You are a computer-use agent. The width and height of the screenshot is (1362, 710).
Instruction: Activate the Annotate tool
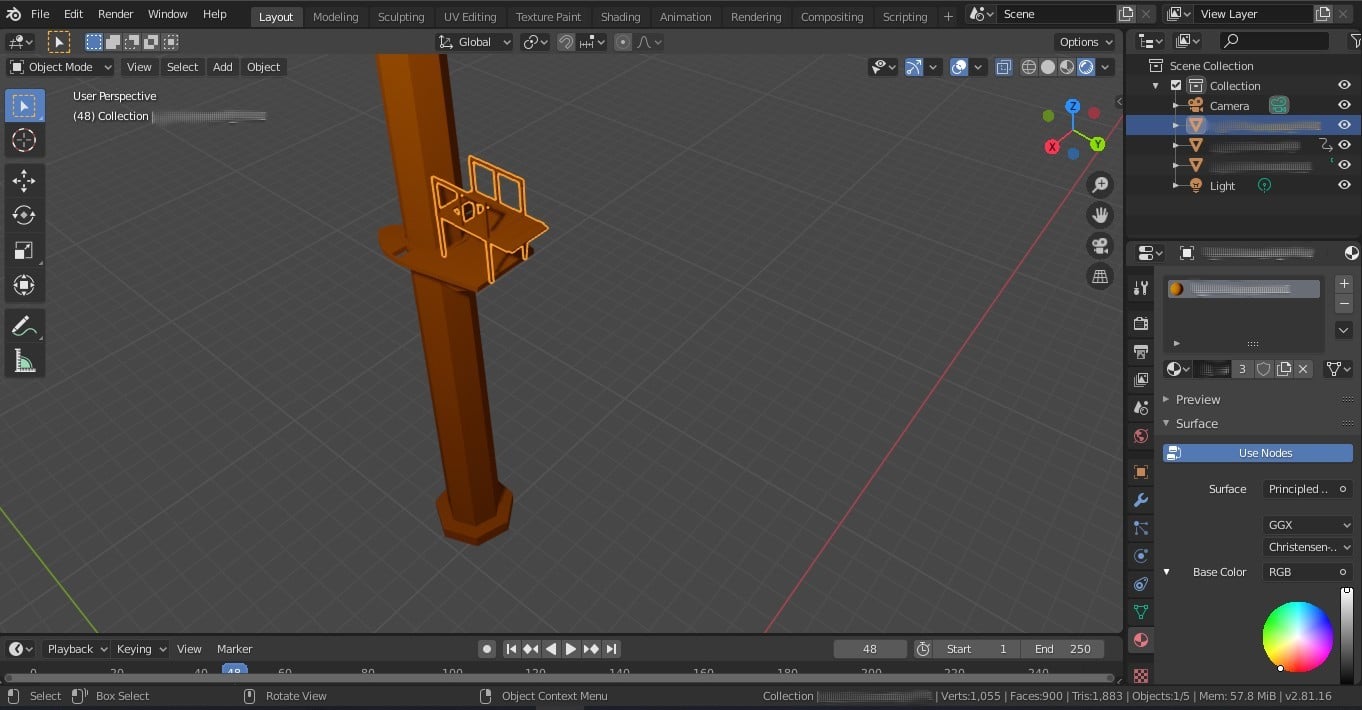coord(24,325)
